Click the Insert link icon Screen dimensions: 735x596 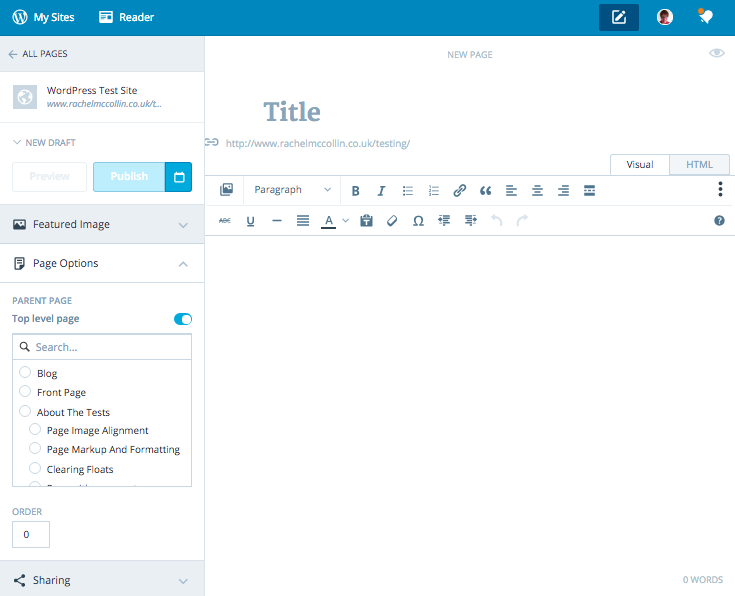(459, 190)
